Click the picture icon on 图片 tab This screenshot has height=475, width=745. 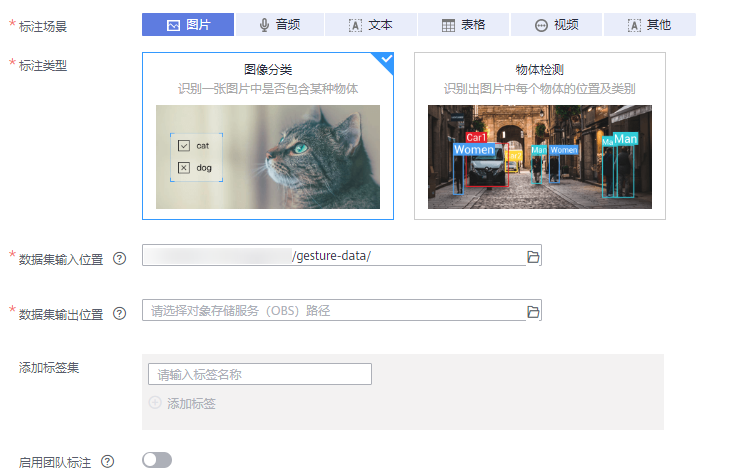click(173, 26)
